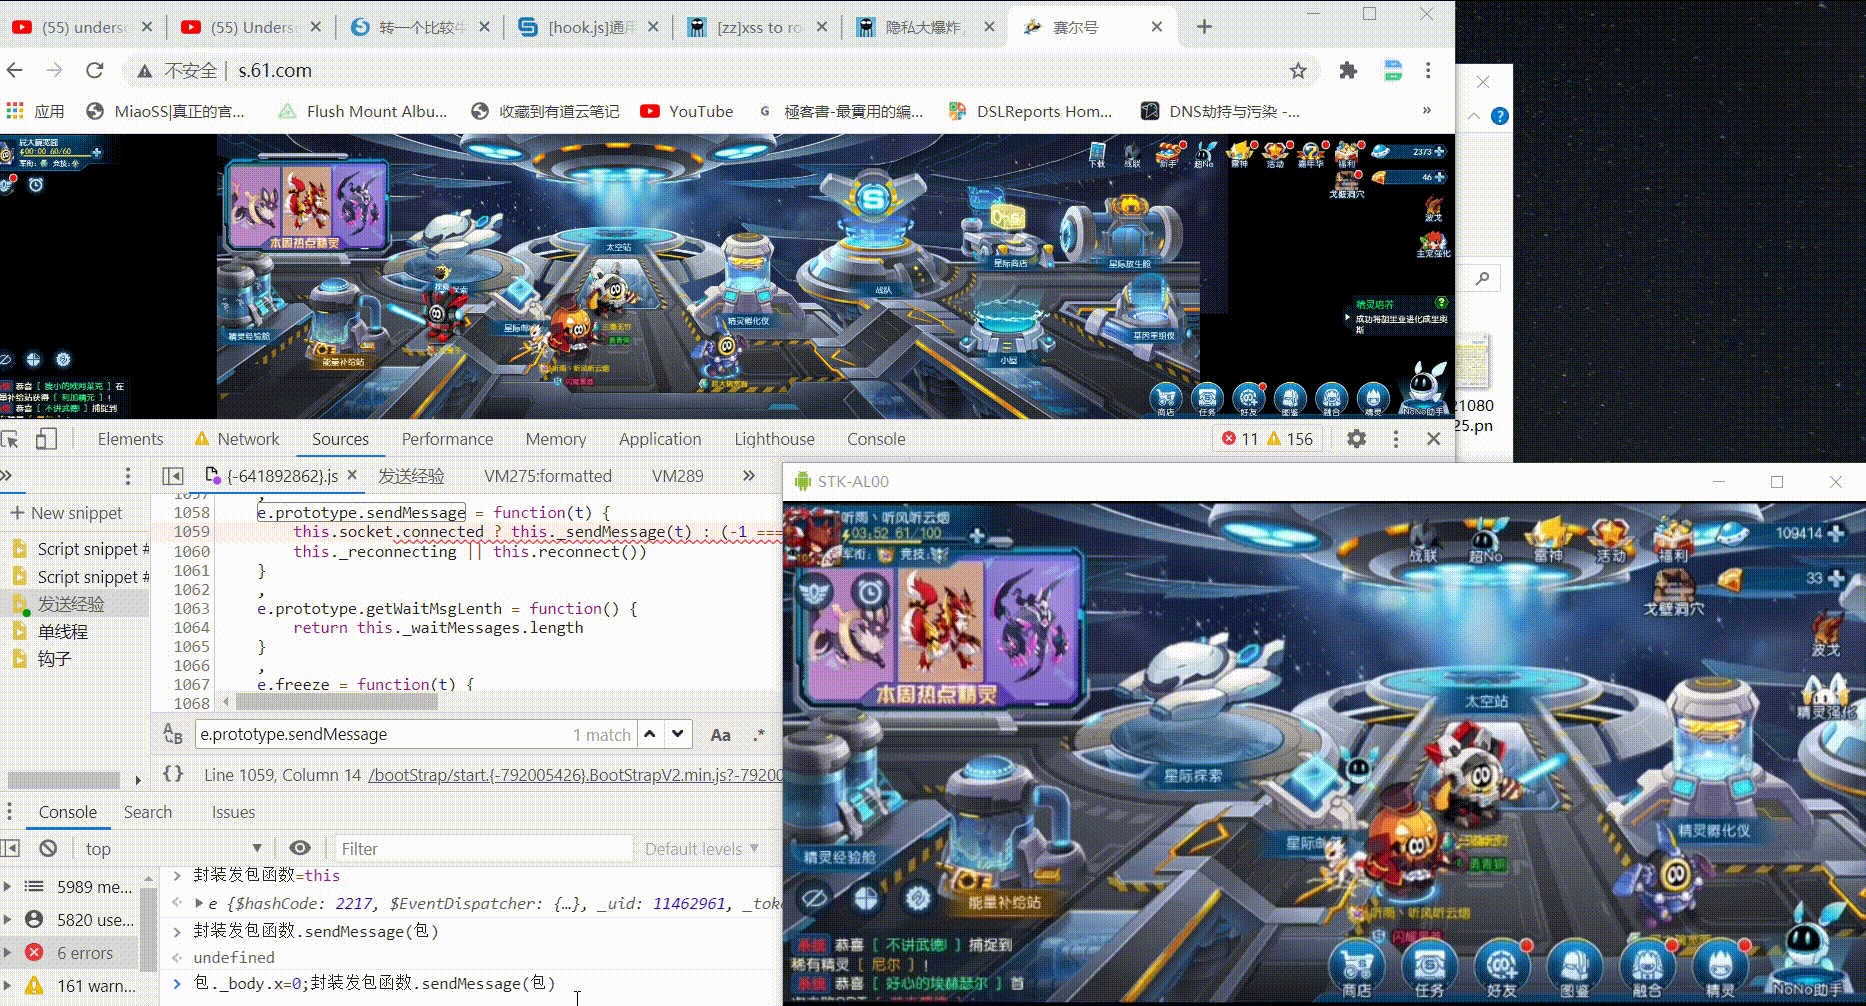Create a New snippet
1866x1006 pixels.
pyautogui.click(x=66, y=513)
